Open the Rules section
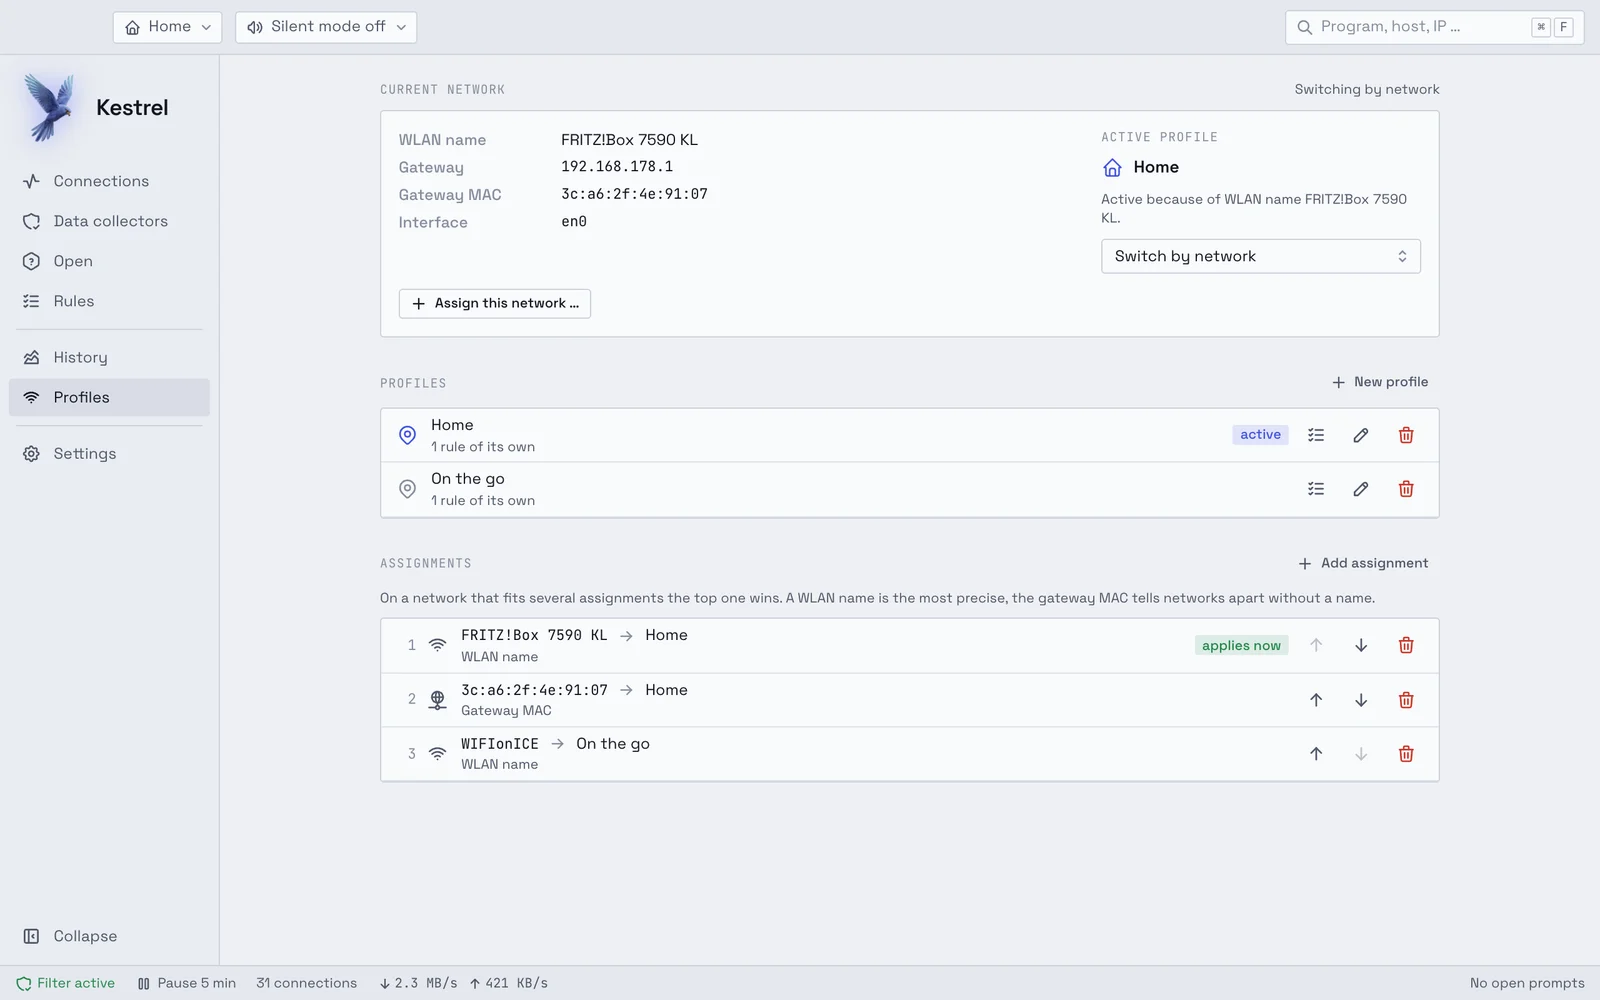1600x1000 pixels. point(109,301)
